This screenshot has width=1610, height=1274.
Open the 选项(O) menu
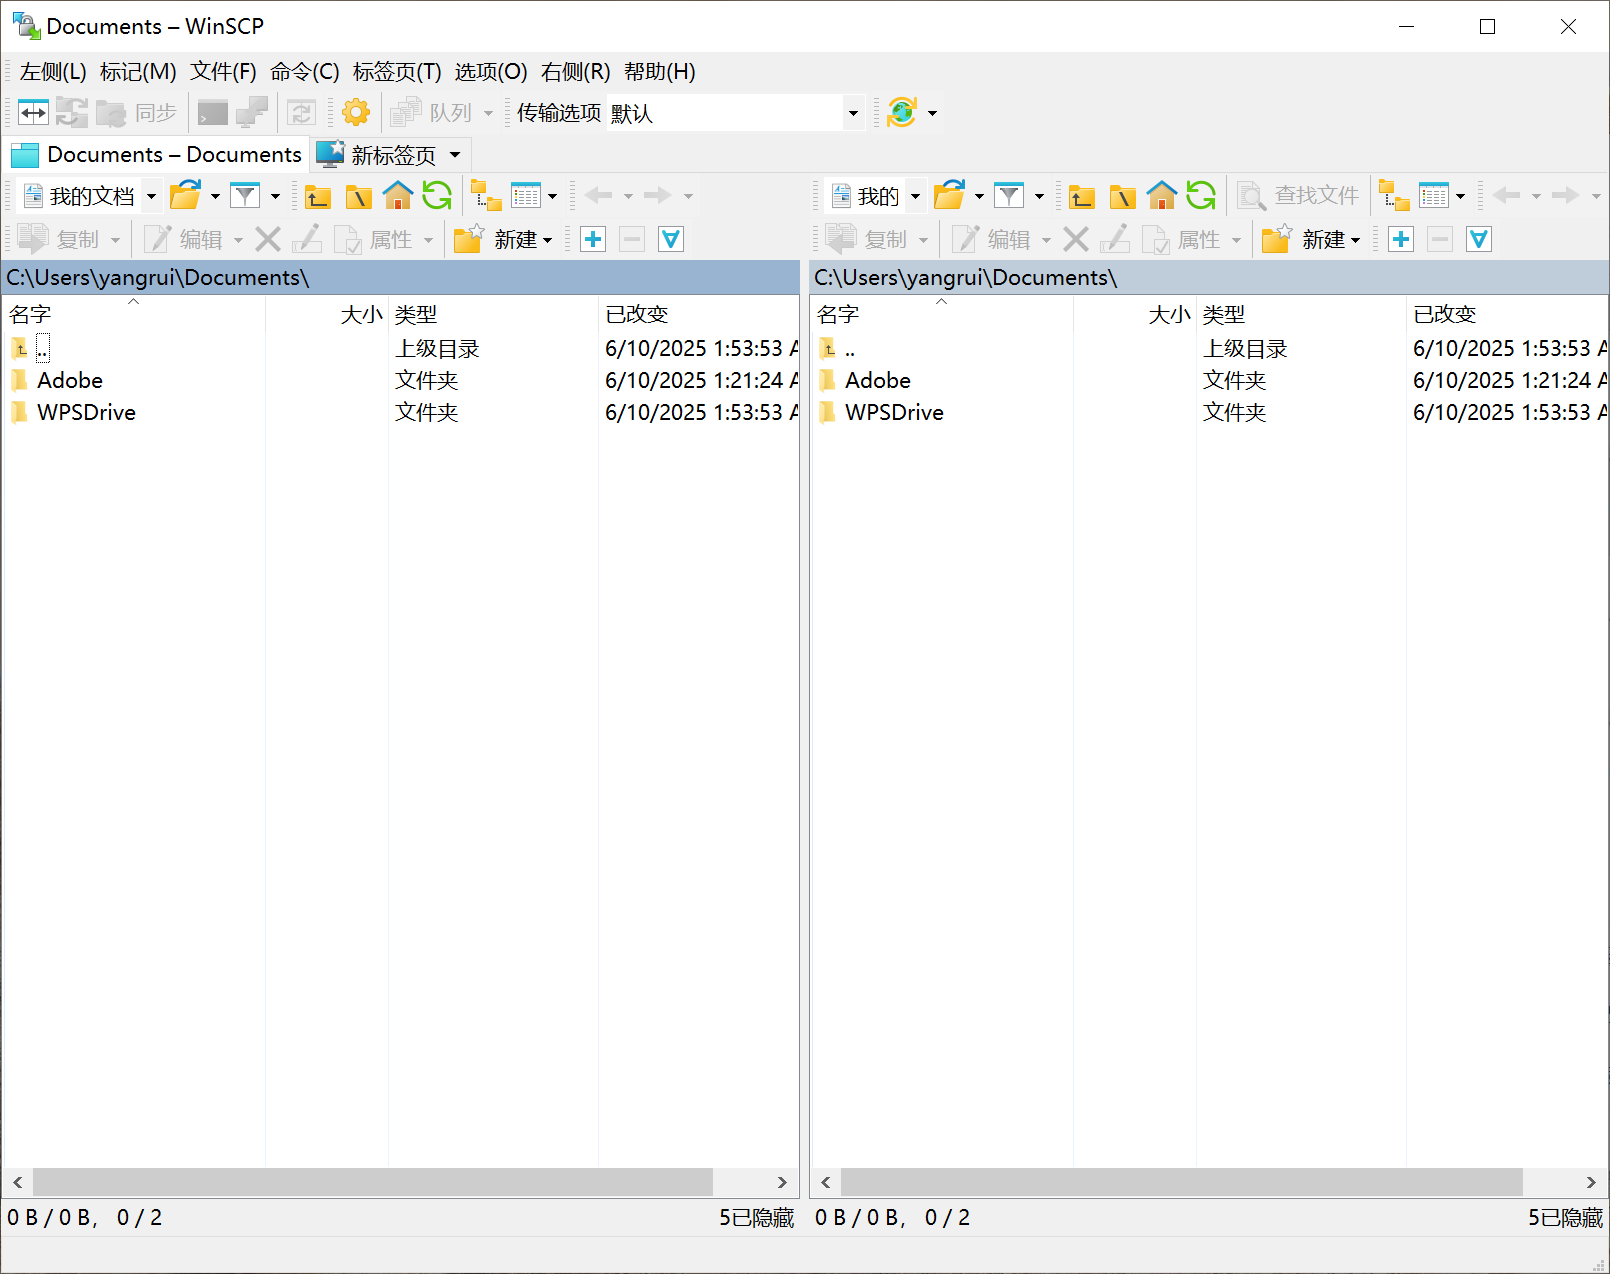pyautogui.click(x=490, y=72)
